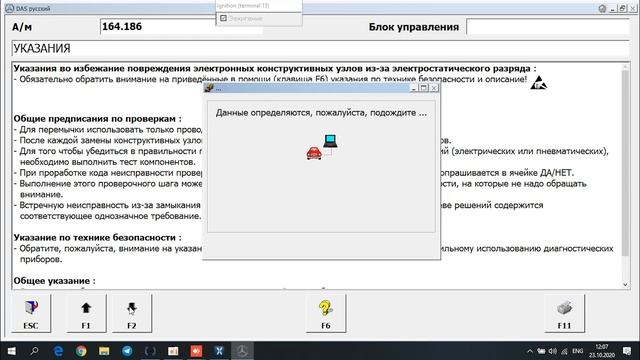Image resolution: width=640 pixels, height=360 pixels.
Task: Click the battery icon in the tray
Action: click(541, 351)
